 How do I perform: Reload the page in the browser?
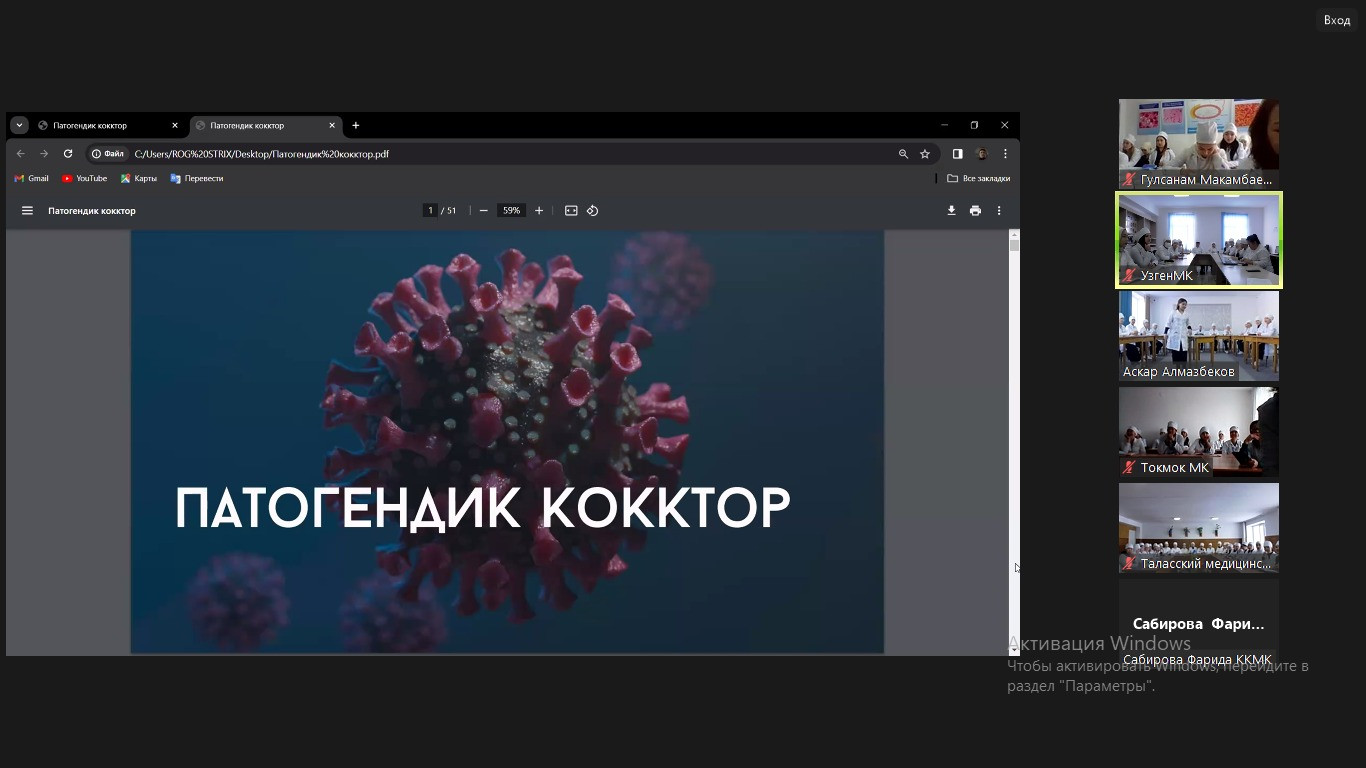(68, 154)
